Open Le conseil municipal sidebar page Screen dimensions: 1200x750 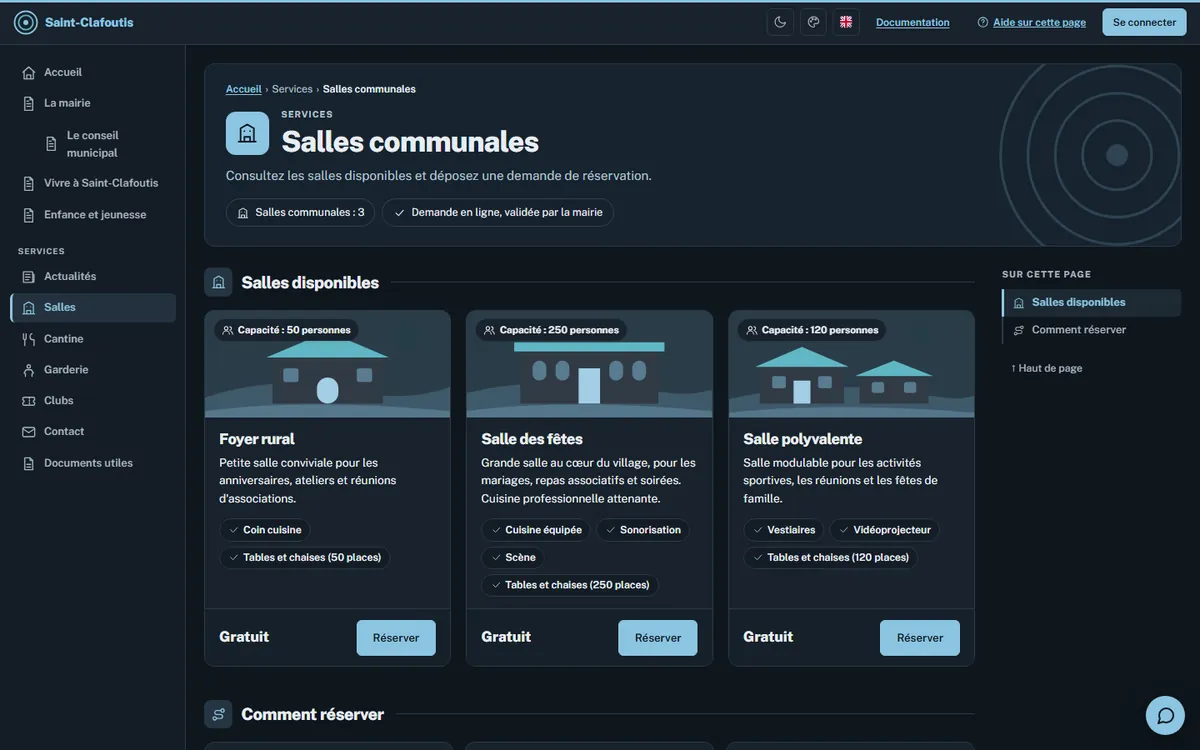[x=104, y=144]
